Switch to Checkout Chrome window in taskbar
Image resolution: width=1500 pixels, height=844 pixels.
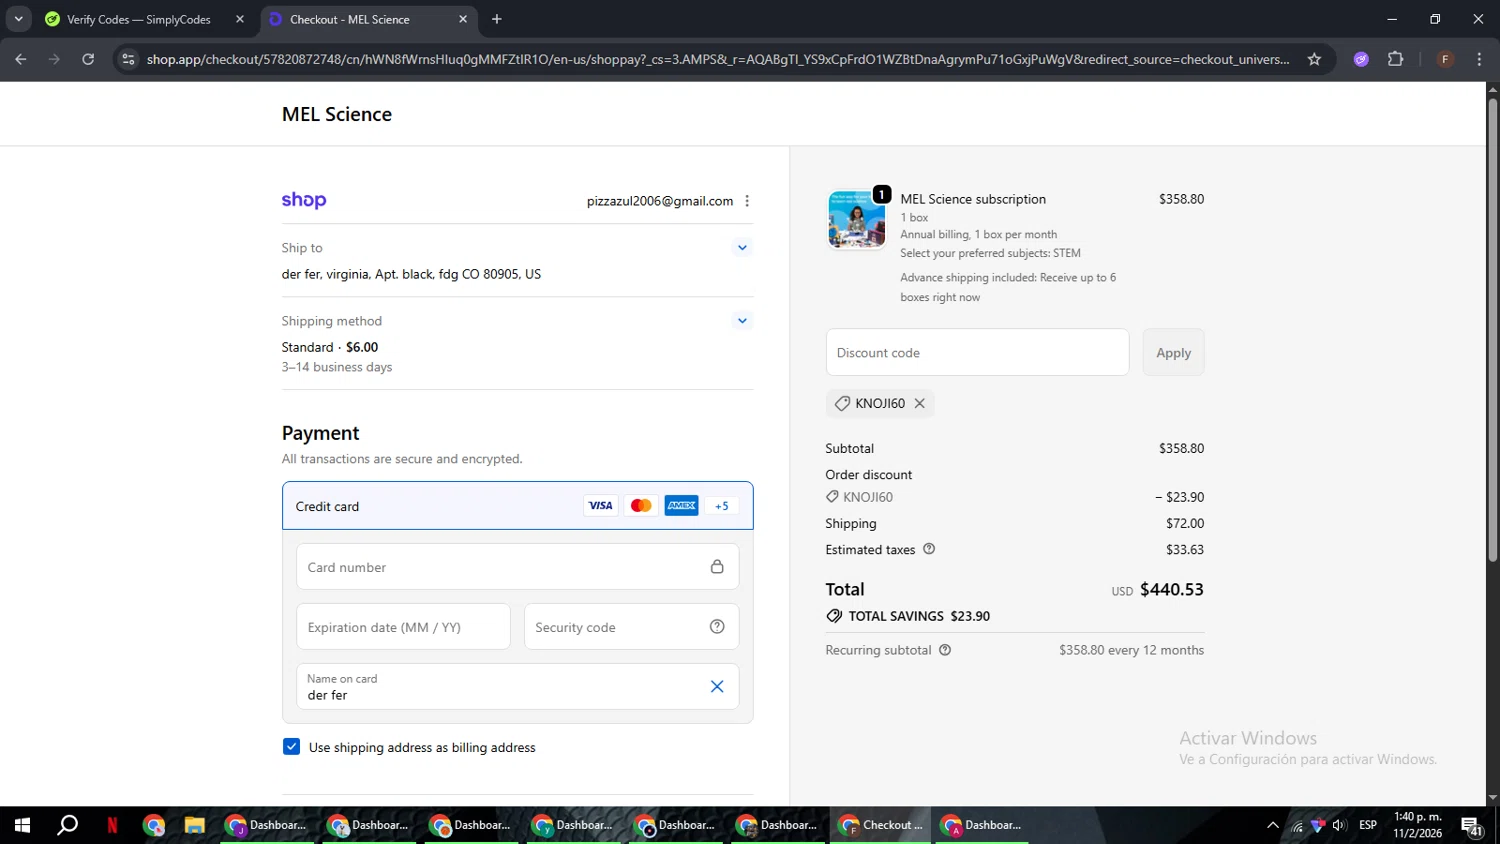click(x=881, y=825)
